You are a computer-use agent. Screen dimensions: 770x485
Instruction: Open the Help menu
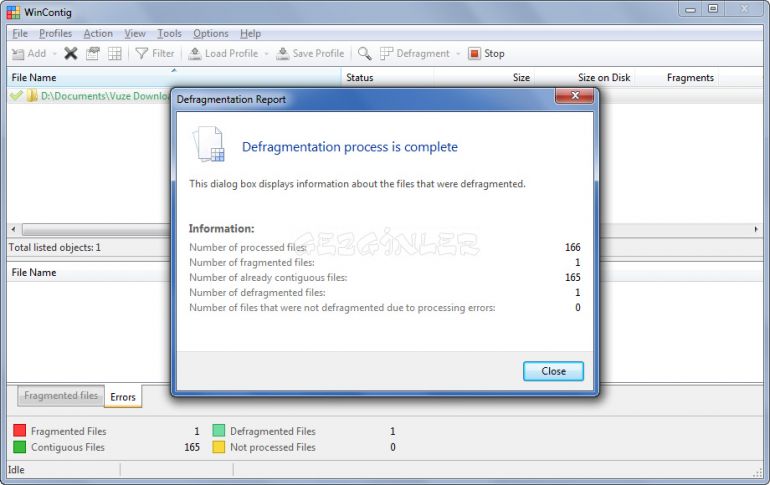[x=250, y=33]
